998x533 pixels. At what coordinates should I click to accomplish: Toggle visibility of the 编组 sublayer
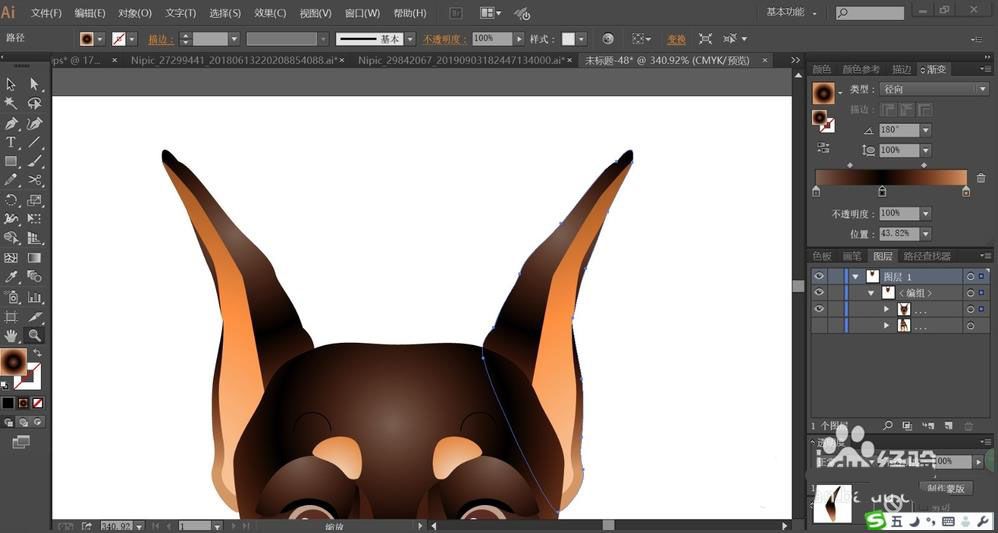tap(819, 293)
